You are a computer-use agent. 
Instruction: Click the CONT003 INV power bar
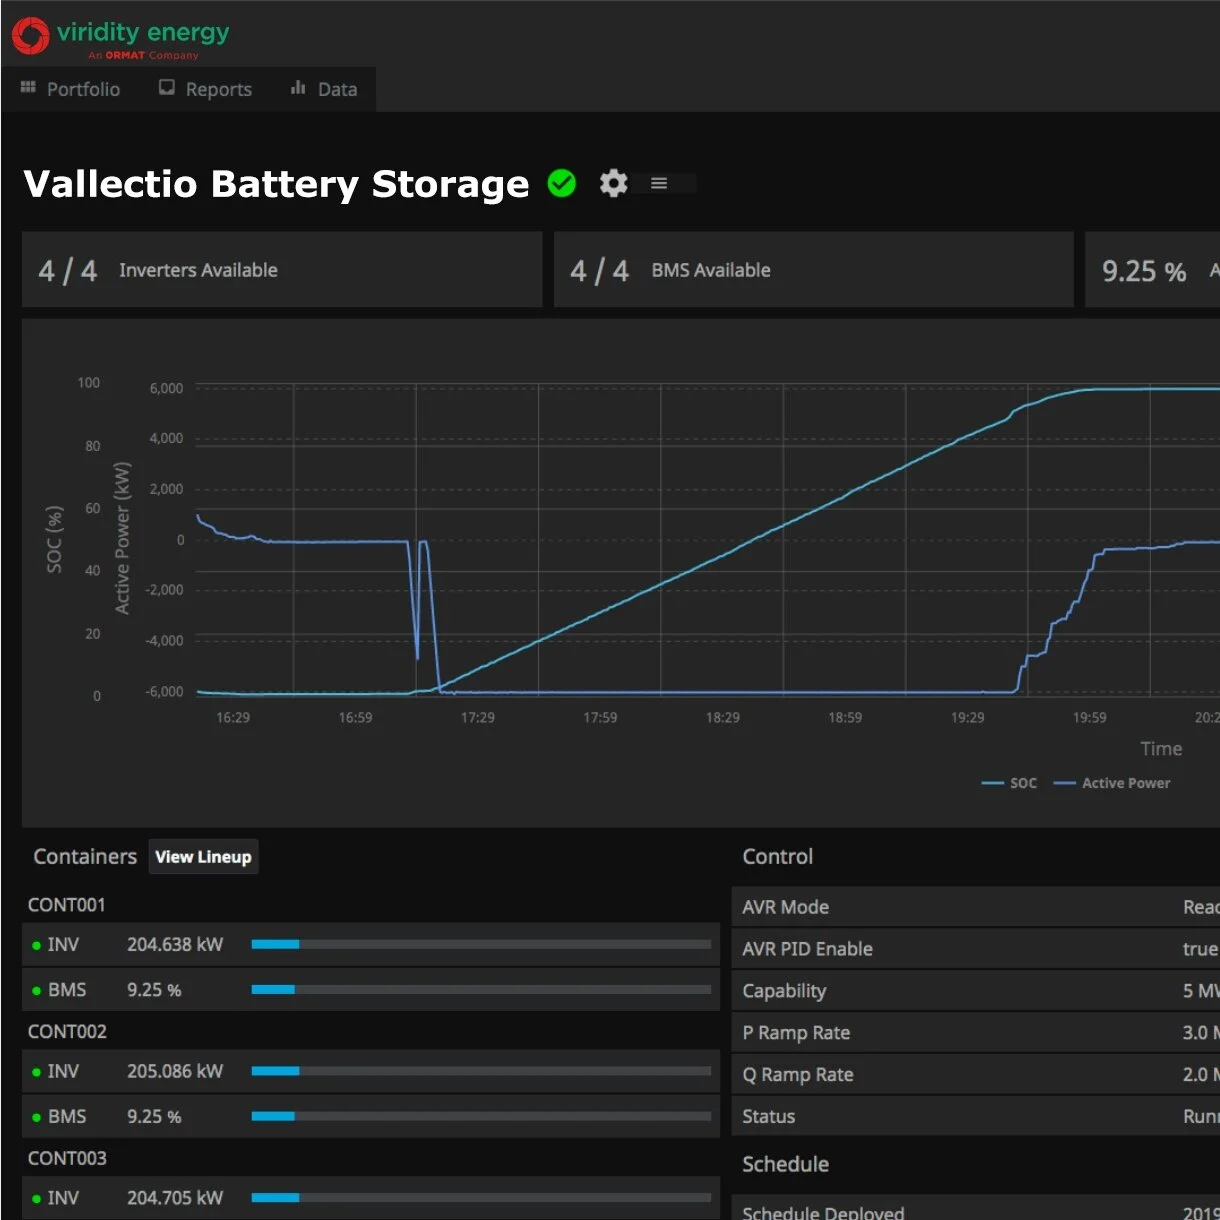(x=481, y=1197)
